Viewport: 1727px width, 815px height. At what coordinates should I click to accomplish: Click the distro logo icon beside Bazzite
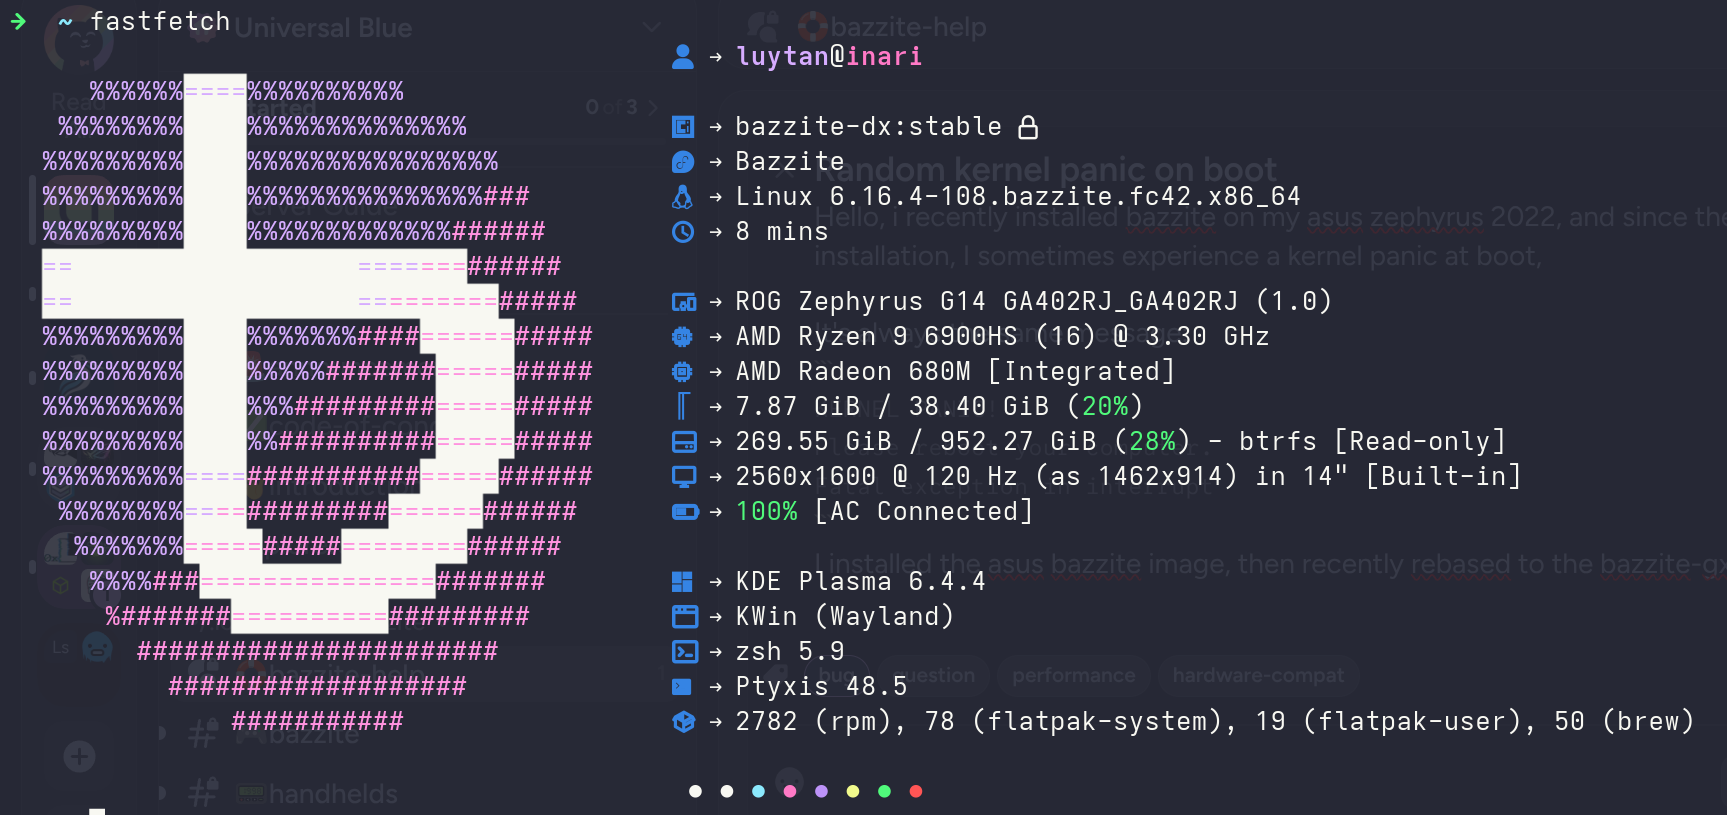[683, 162]
